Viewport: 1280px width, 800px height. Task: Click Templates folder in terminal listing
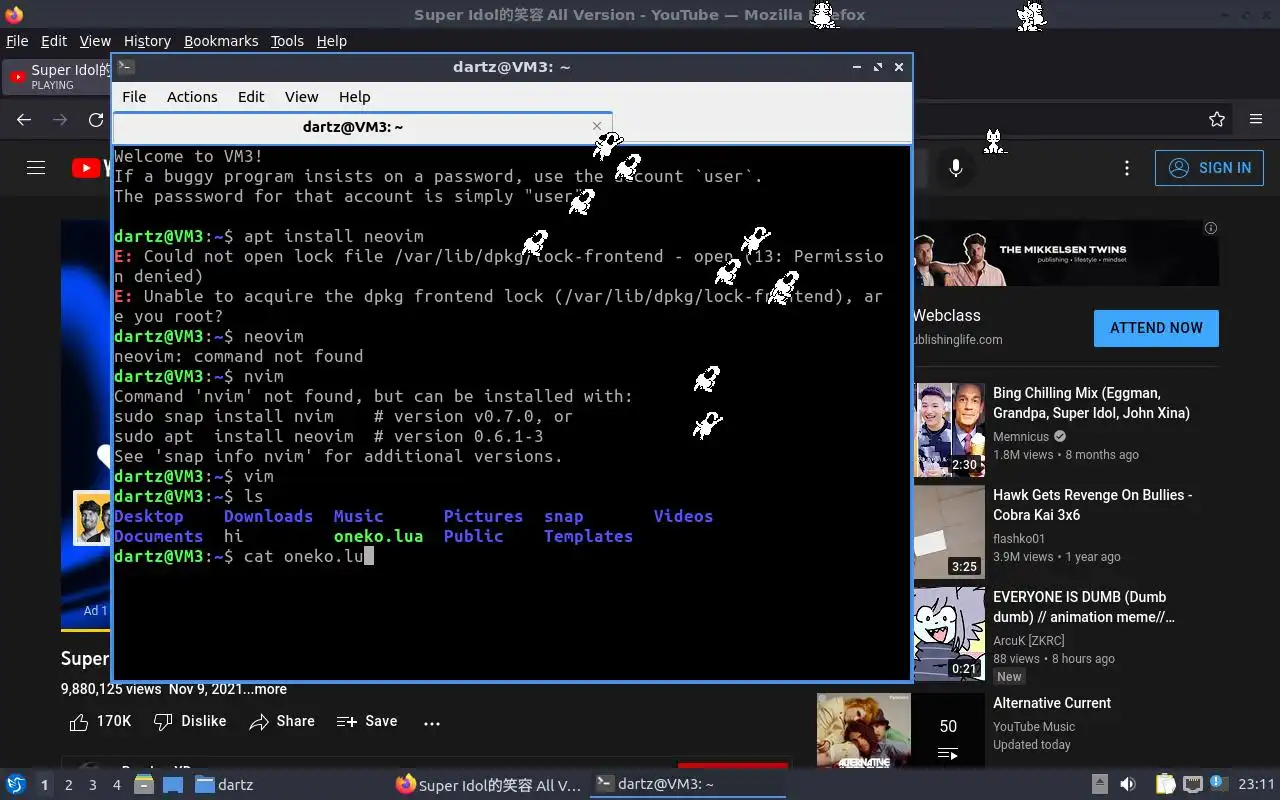pos(588,536)
